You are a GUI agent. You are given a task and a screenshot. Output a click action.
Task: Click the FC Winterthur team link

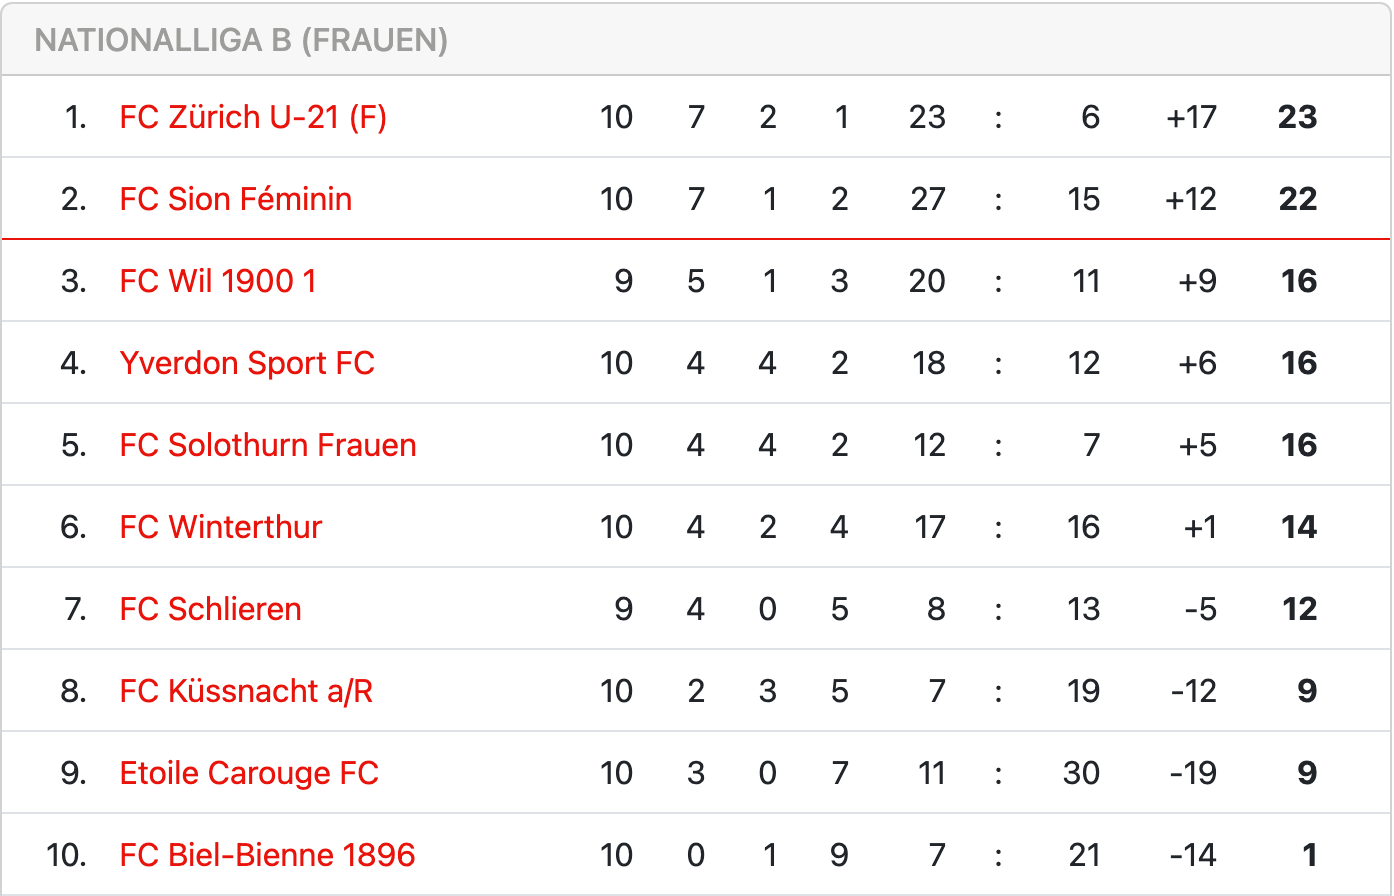221,527
